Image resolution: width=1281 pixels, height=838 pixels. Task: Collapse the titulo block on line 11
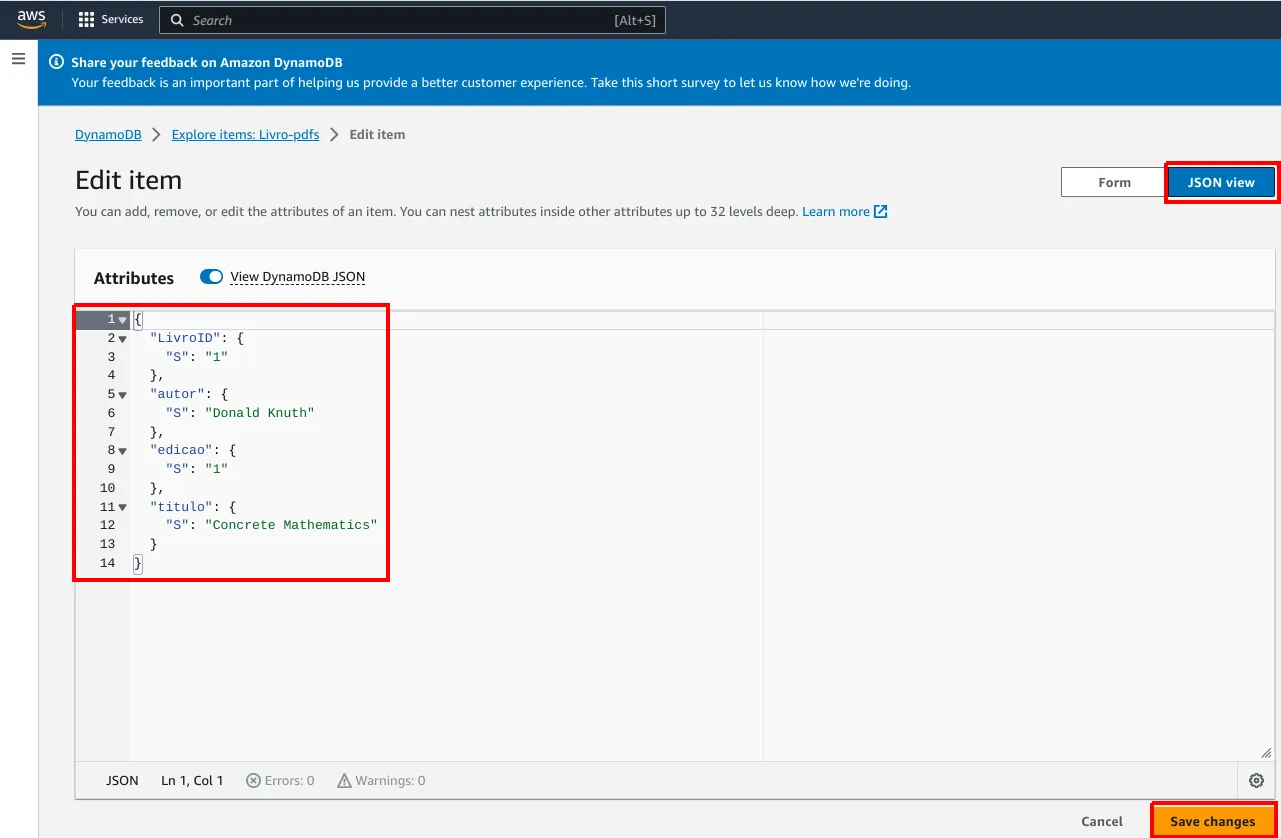pos(123,507)
